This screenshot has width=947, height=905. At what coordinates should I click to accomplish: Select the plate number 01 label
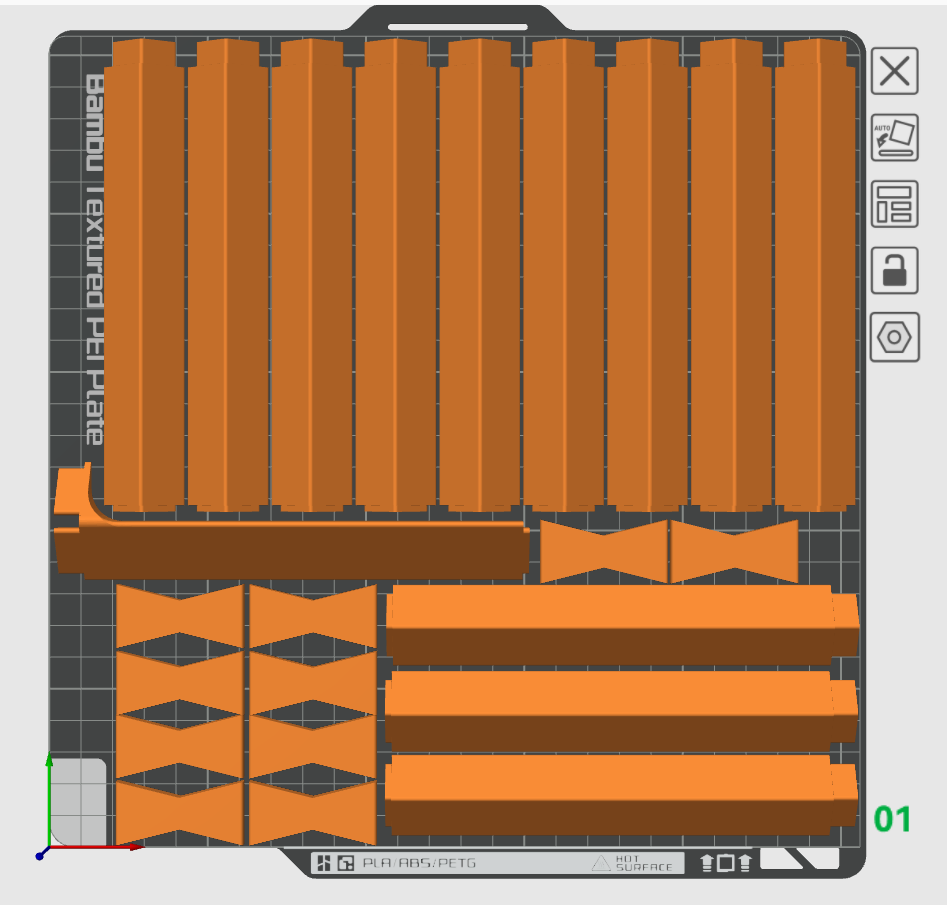(x=892, y=819)
